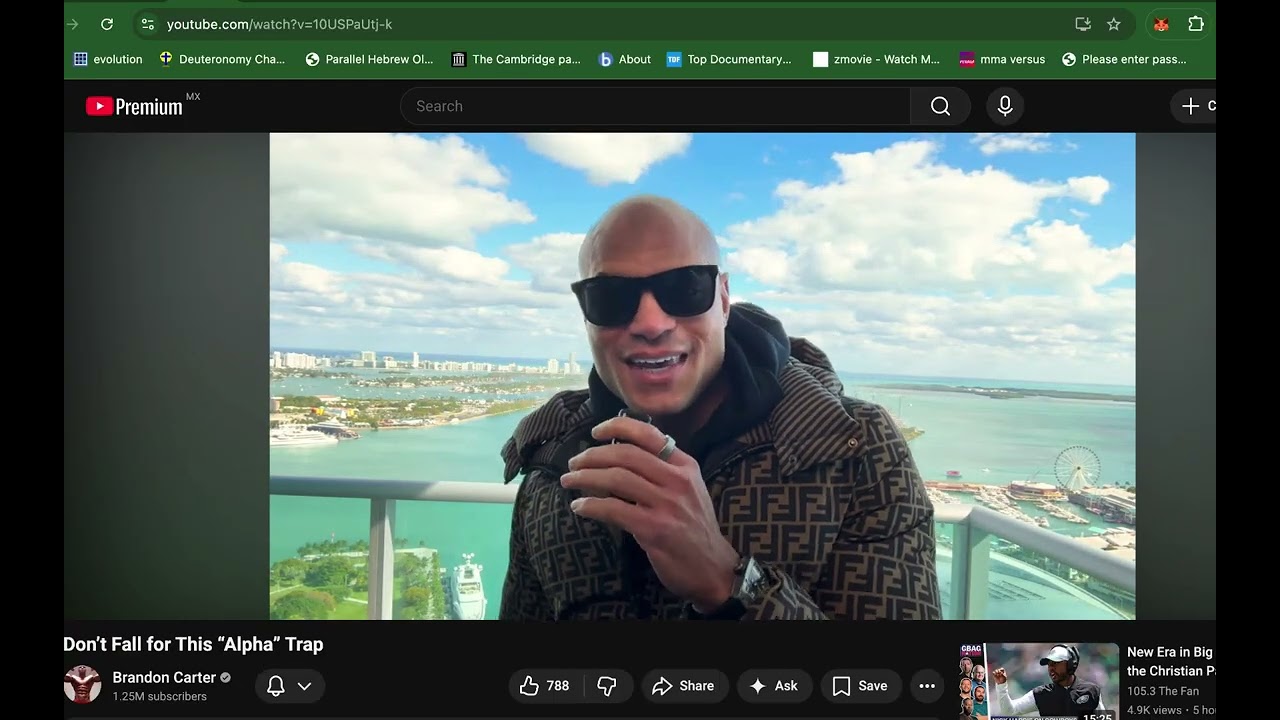1280x720 pixels.
Task: Click the Share button
Action: (683, 686)
